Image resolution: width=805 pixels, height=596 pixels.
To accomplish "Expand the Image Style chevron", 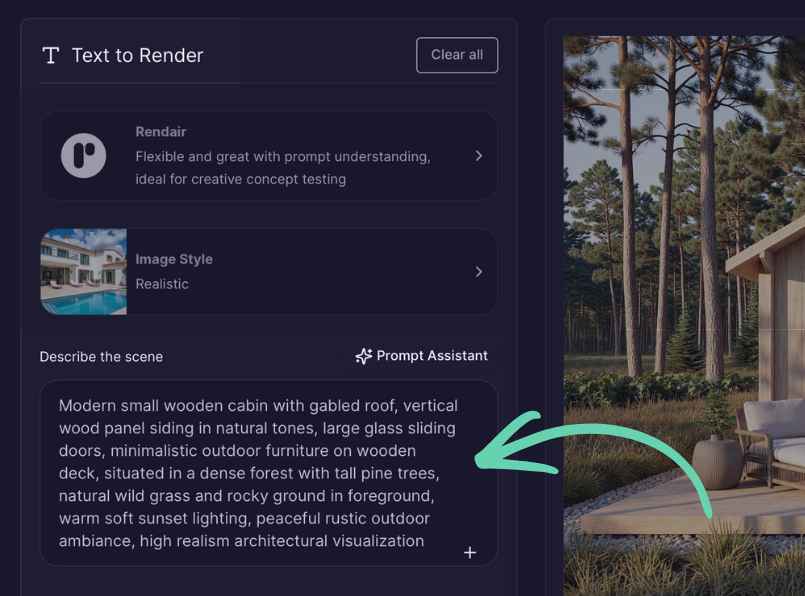I will click(x=478, y=272).
